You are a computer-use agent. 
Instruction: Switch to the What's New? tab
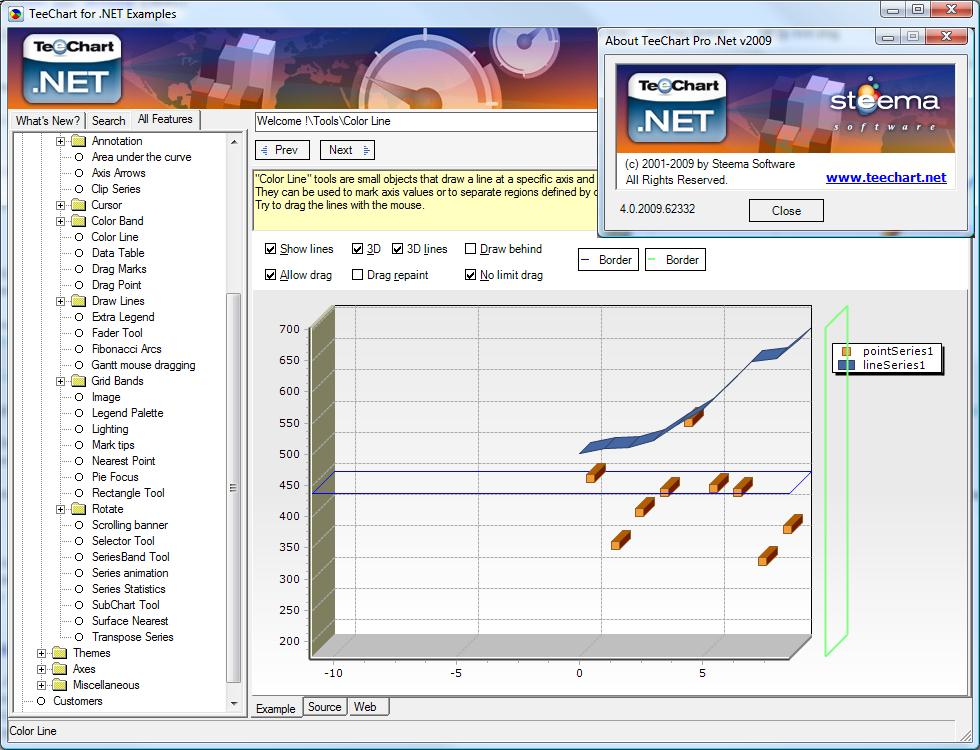(x=48, y=121)
